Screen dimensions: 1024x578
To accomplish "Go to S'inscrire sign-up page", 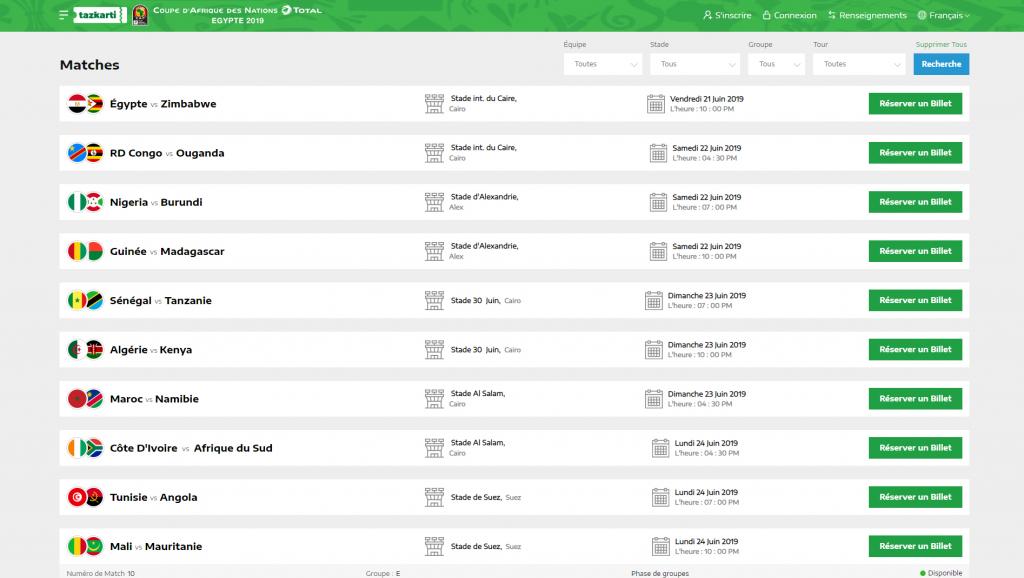I will [727, 15].
